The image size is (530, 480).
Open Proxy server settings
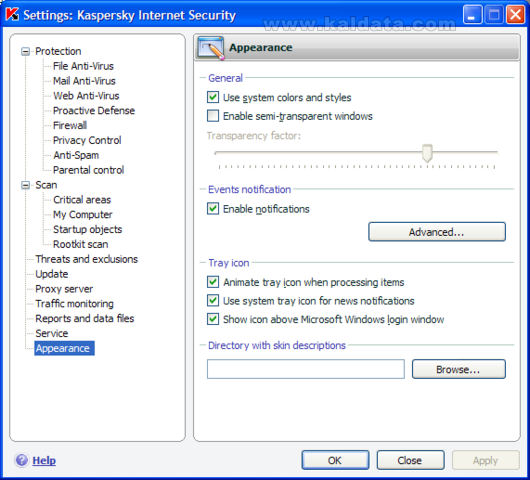pos(64,289)
